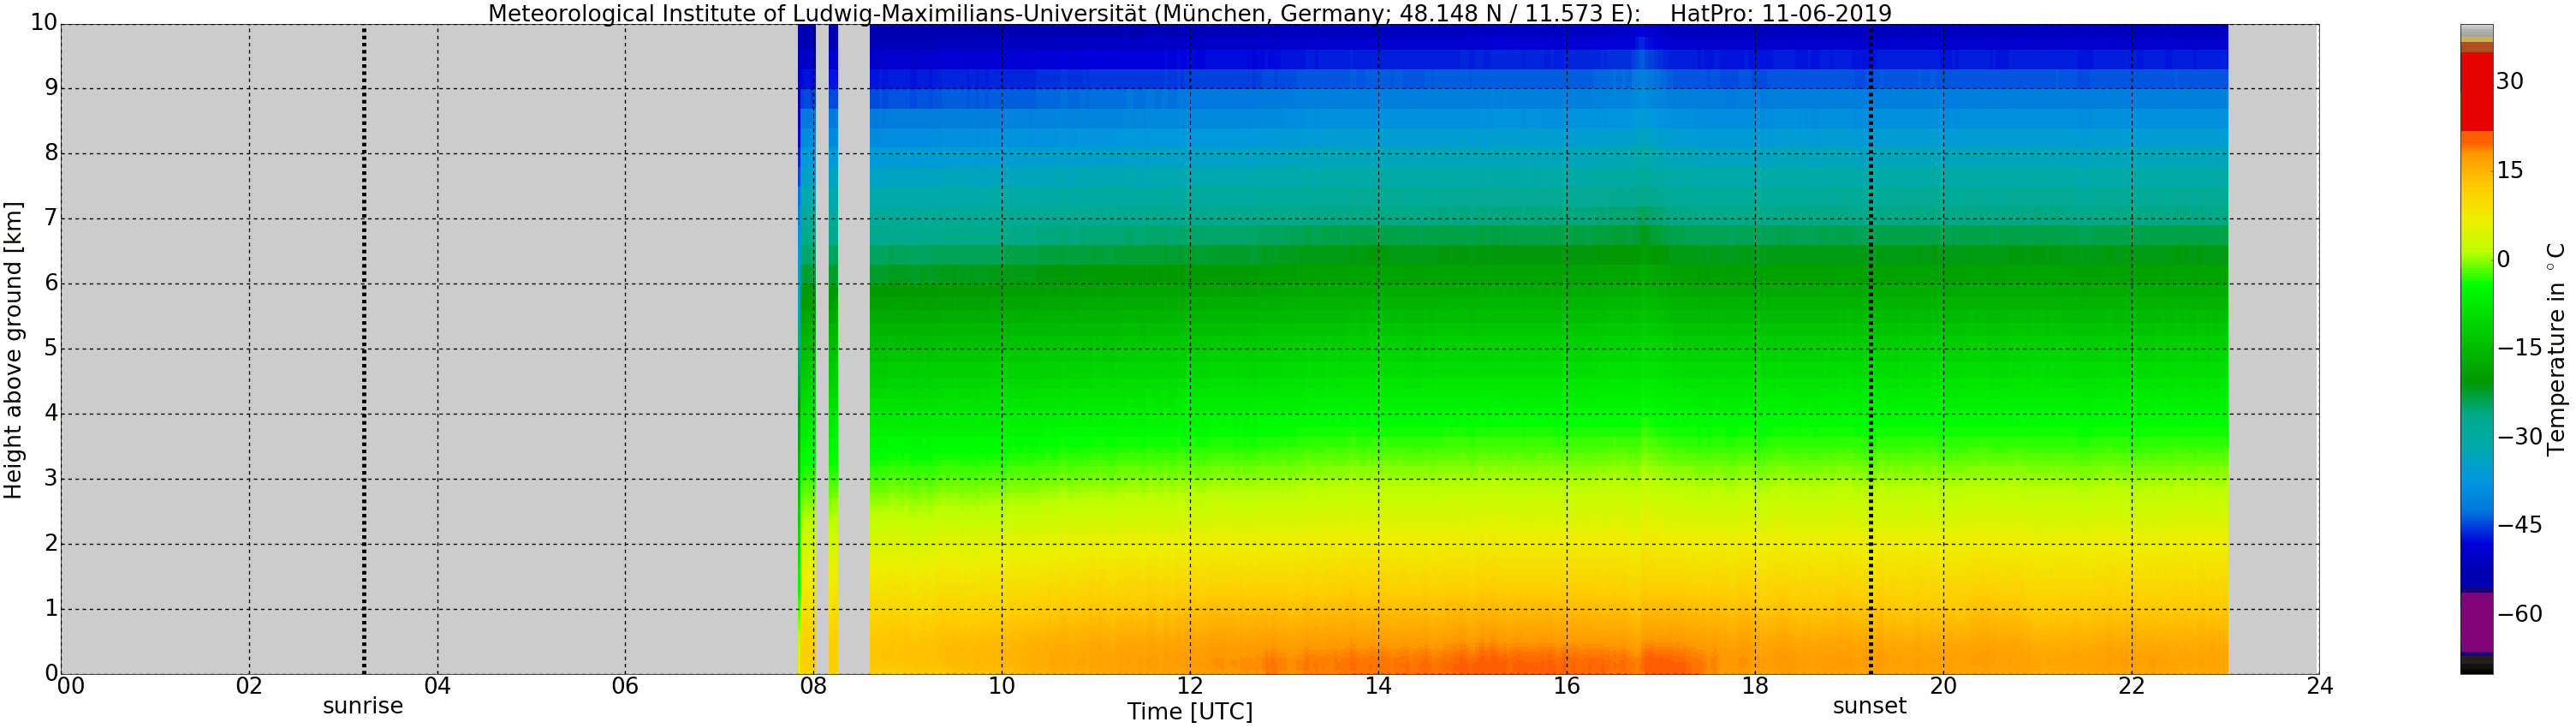Click the "sunrise" label below the axis
The width and height of the screenshot is (2576, 728).
[362, 706]
